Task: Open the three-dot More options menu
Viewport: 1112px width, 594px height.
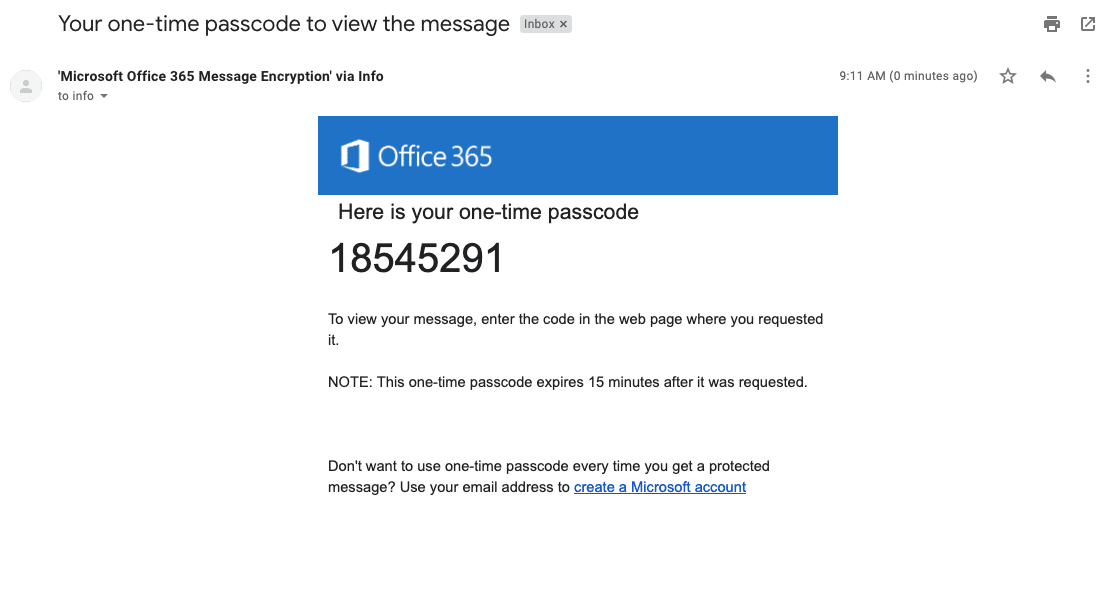Action: (1088, 76)
